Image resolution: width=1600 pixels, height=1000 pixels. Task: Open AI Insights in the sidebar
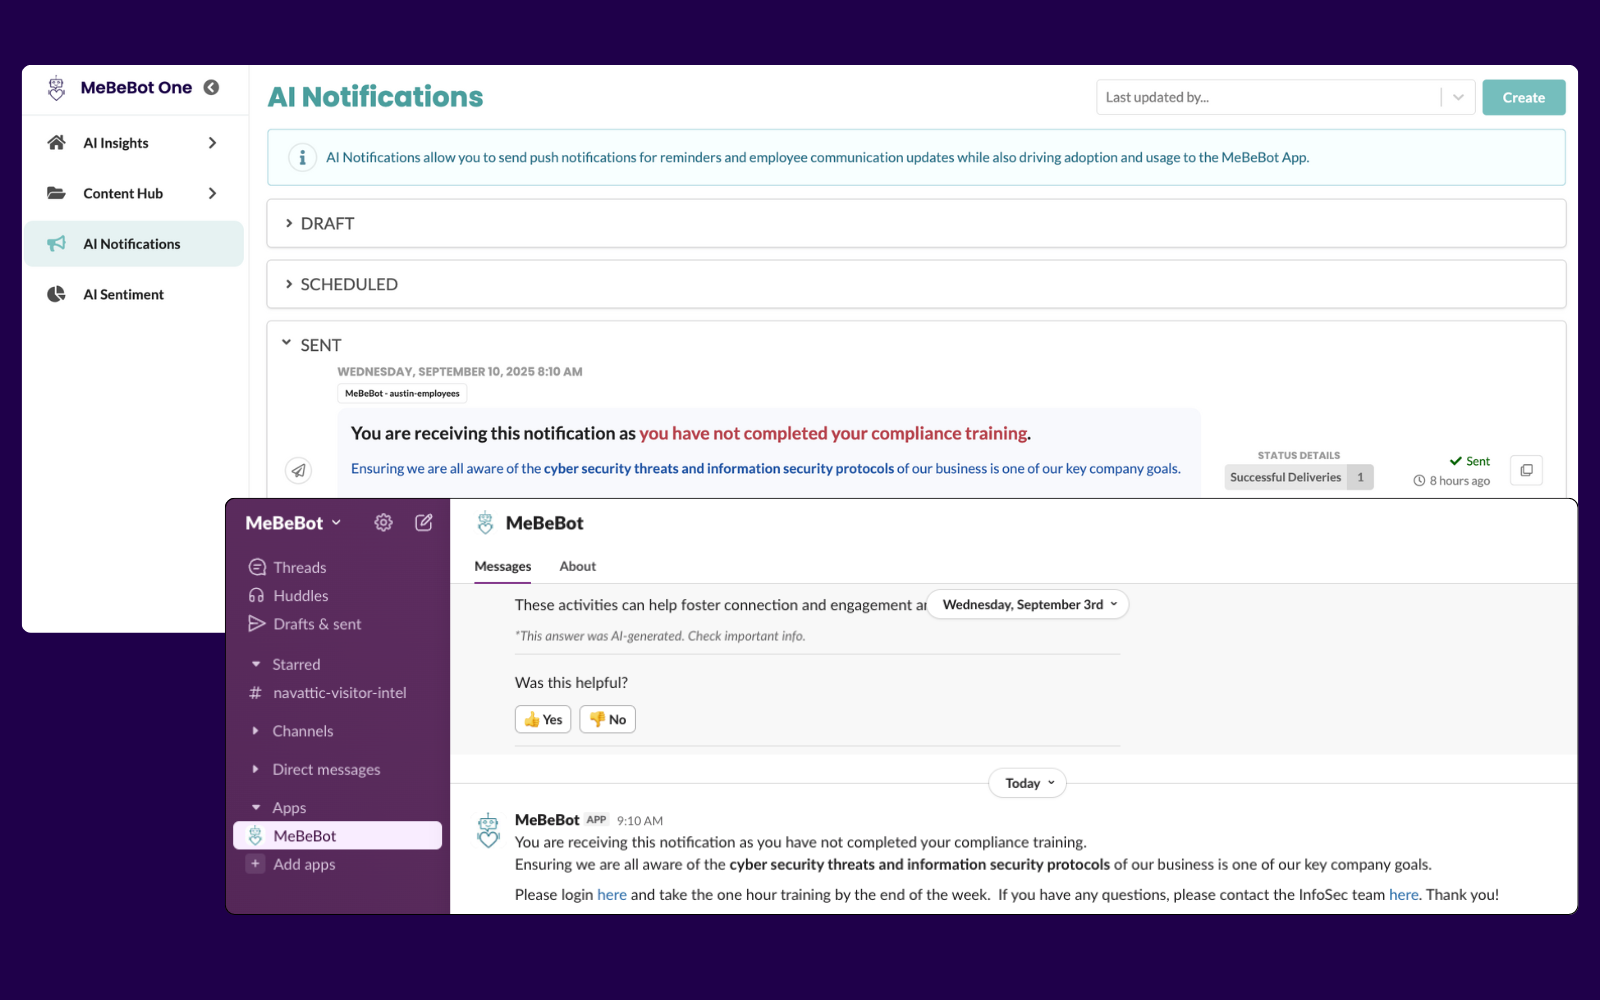point(134,143)
